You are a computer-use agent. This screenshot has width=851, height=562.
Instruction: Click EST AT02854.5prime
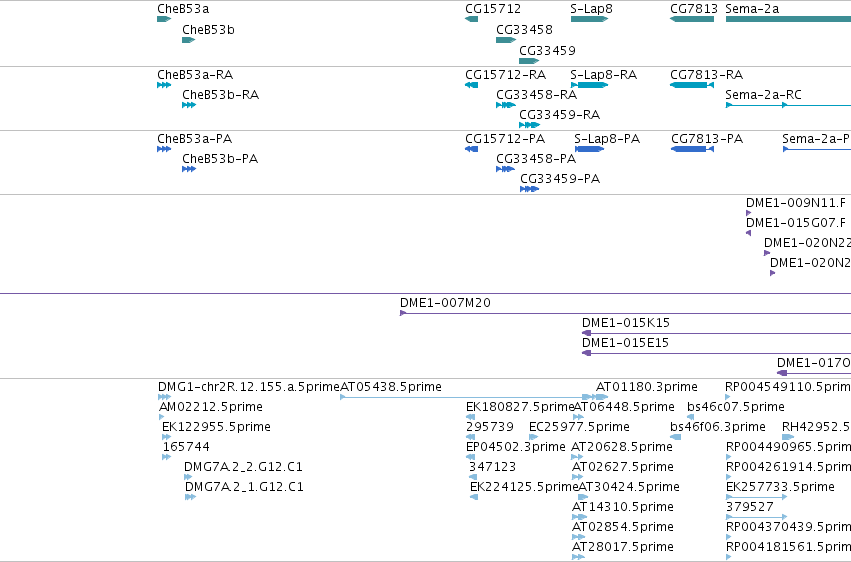(x=623, y=527)
